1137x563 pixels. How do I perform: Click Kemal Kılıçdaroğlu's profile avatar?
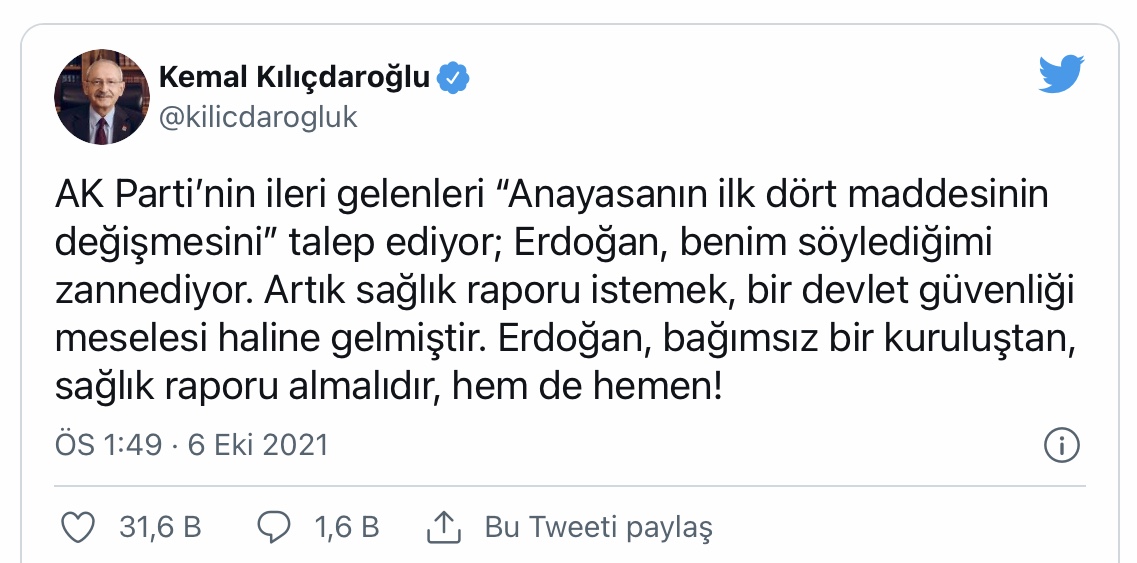coord(101,96)
